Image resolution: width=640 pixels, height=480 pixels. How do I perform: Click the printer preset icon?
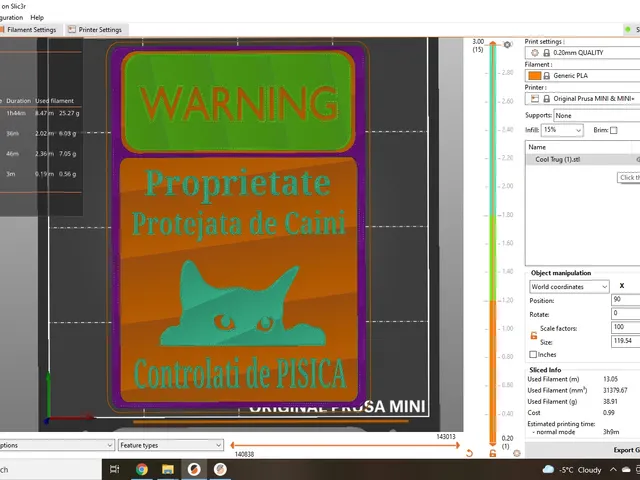535,98
